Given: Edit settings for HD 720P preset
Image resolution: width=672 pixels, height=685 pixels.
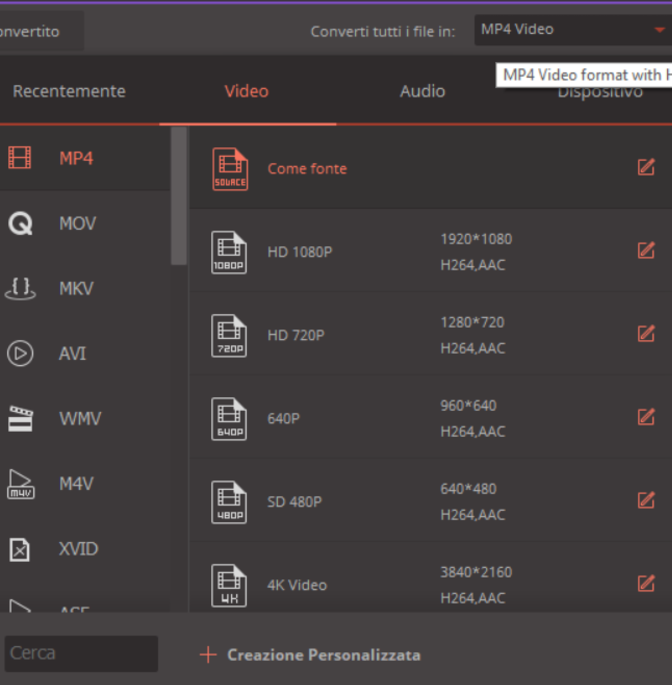Looking at the screenshot, I should [646, 334].
